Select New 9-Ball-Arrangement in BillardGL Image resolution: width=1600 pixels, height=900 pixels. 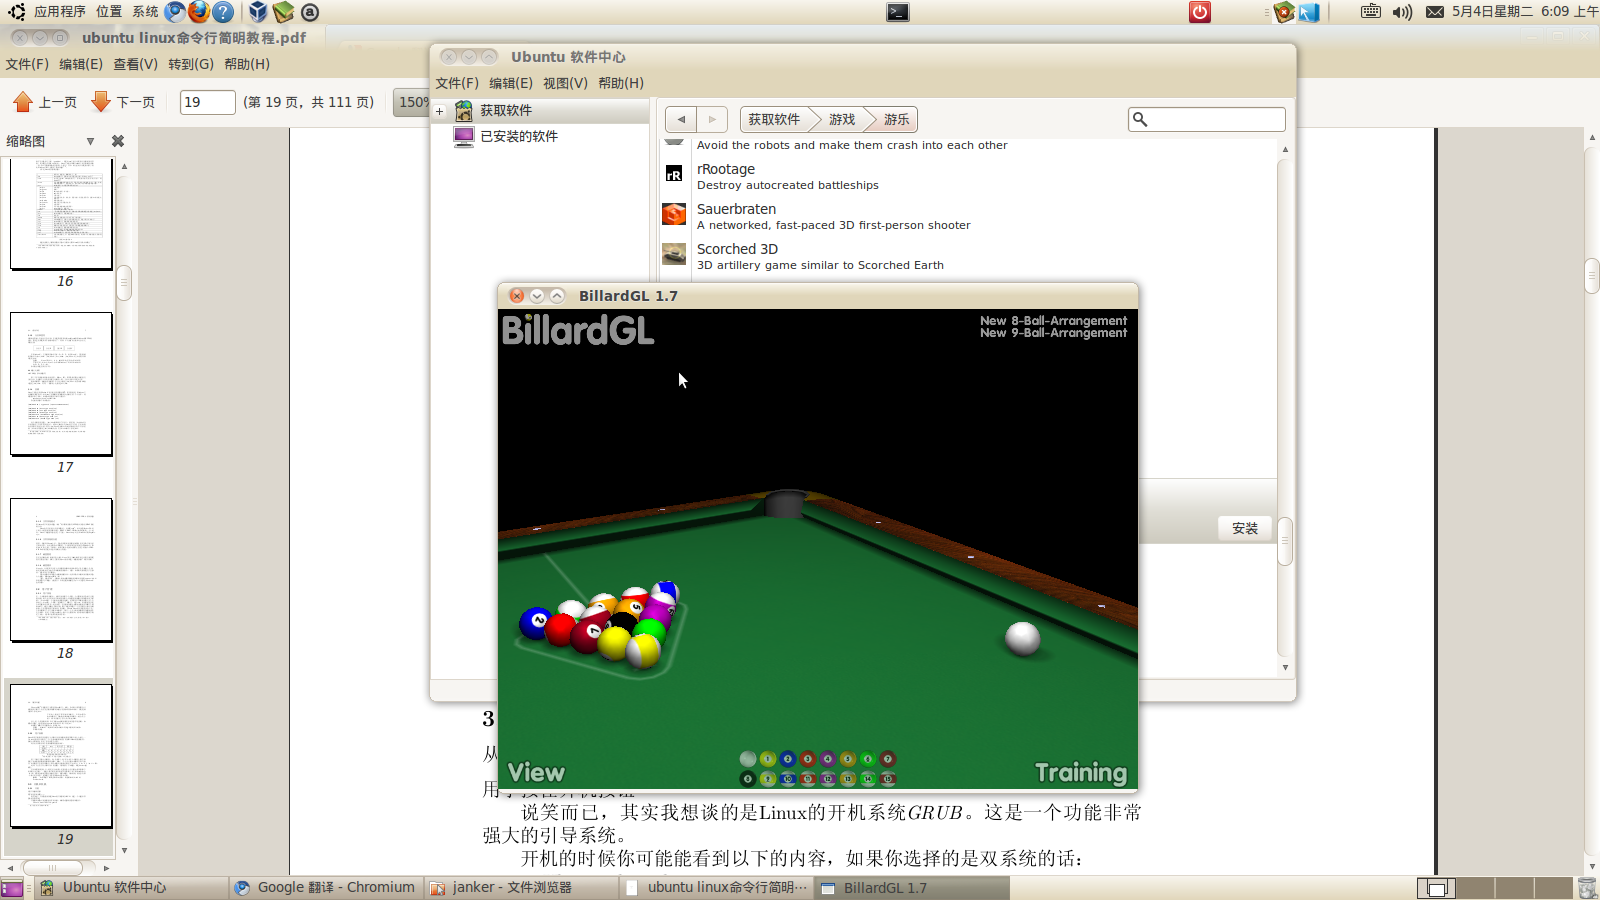1053,333
